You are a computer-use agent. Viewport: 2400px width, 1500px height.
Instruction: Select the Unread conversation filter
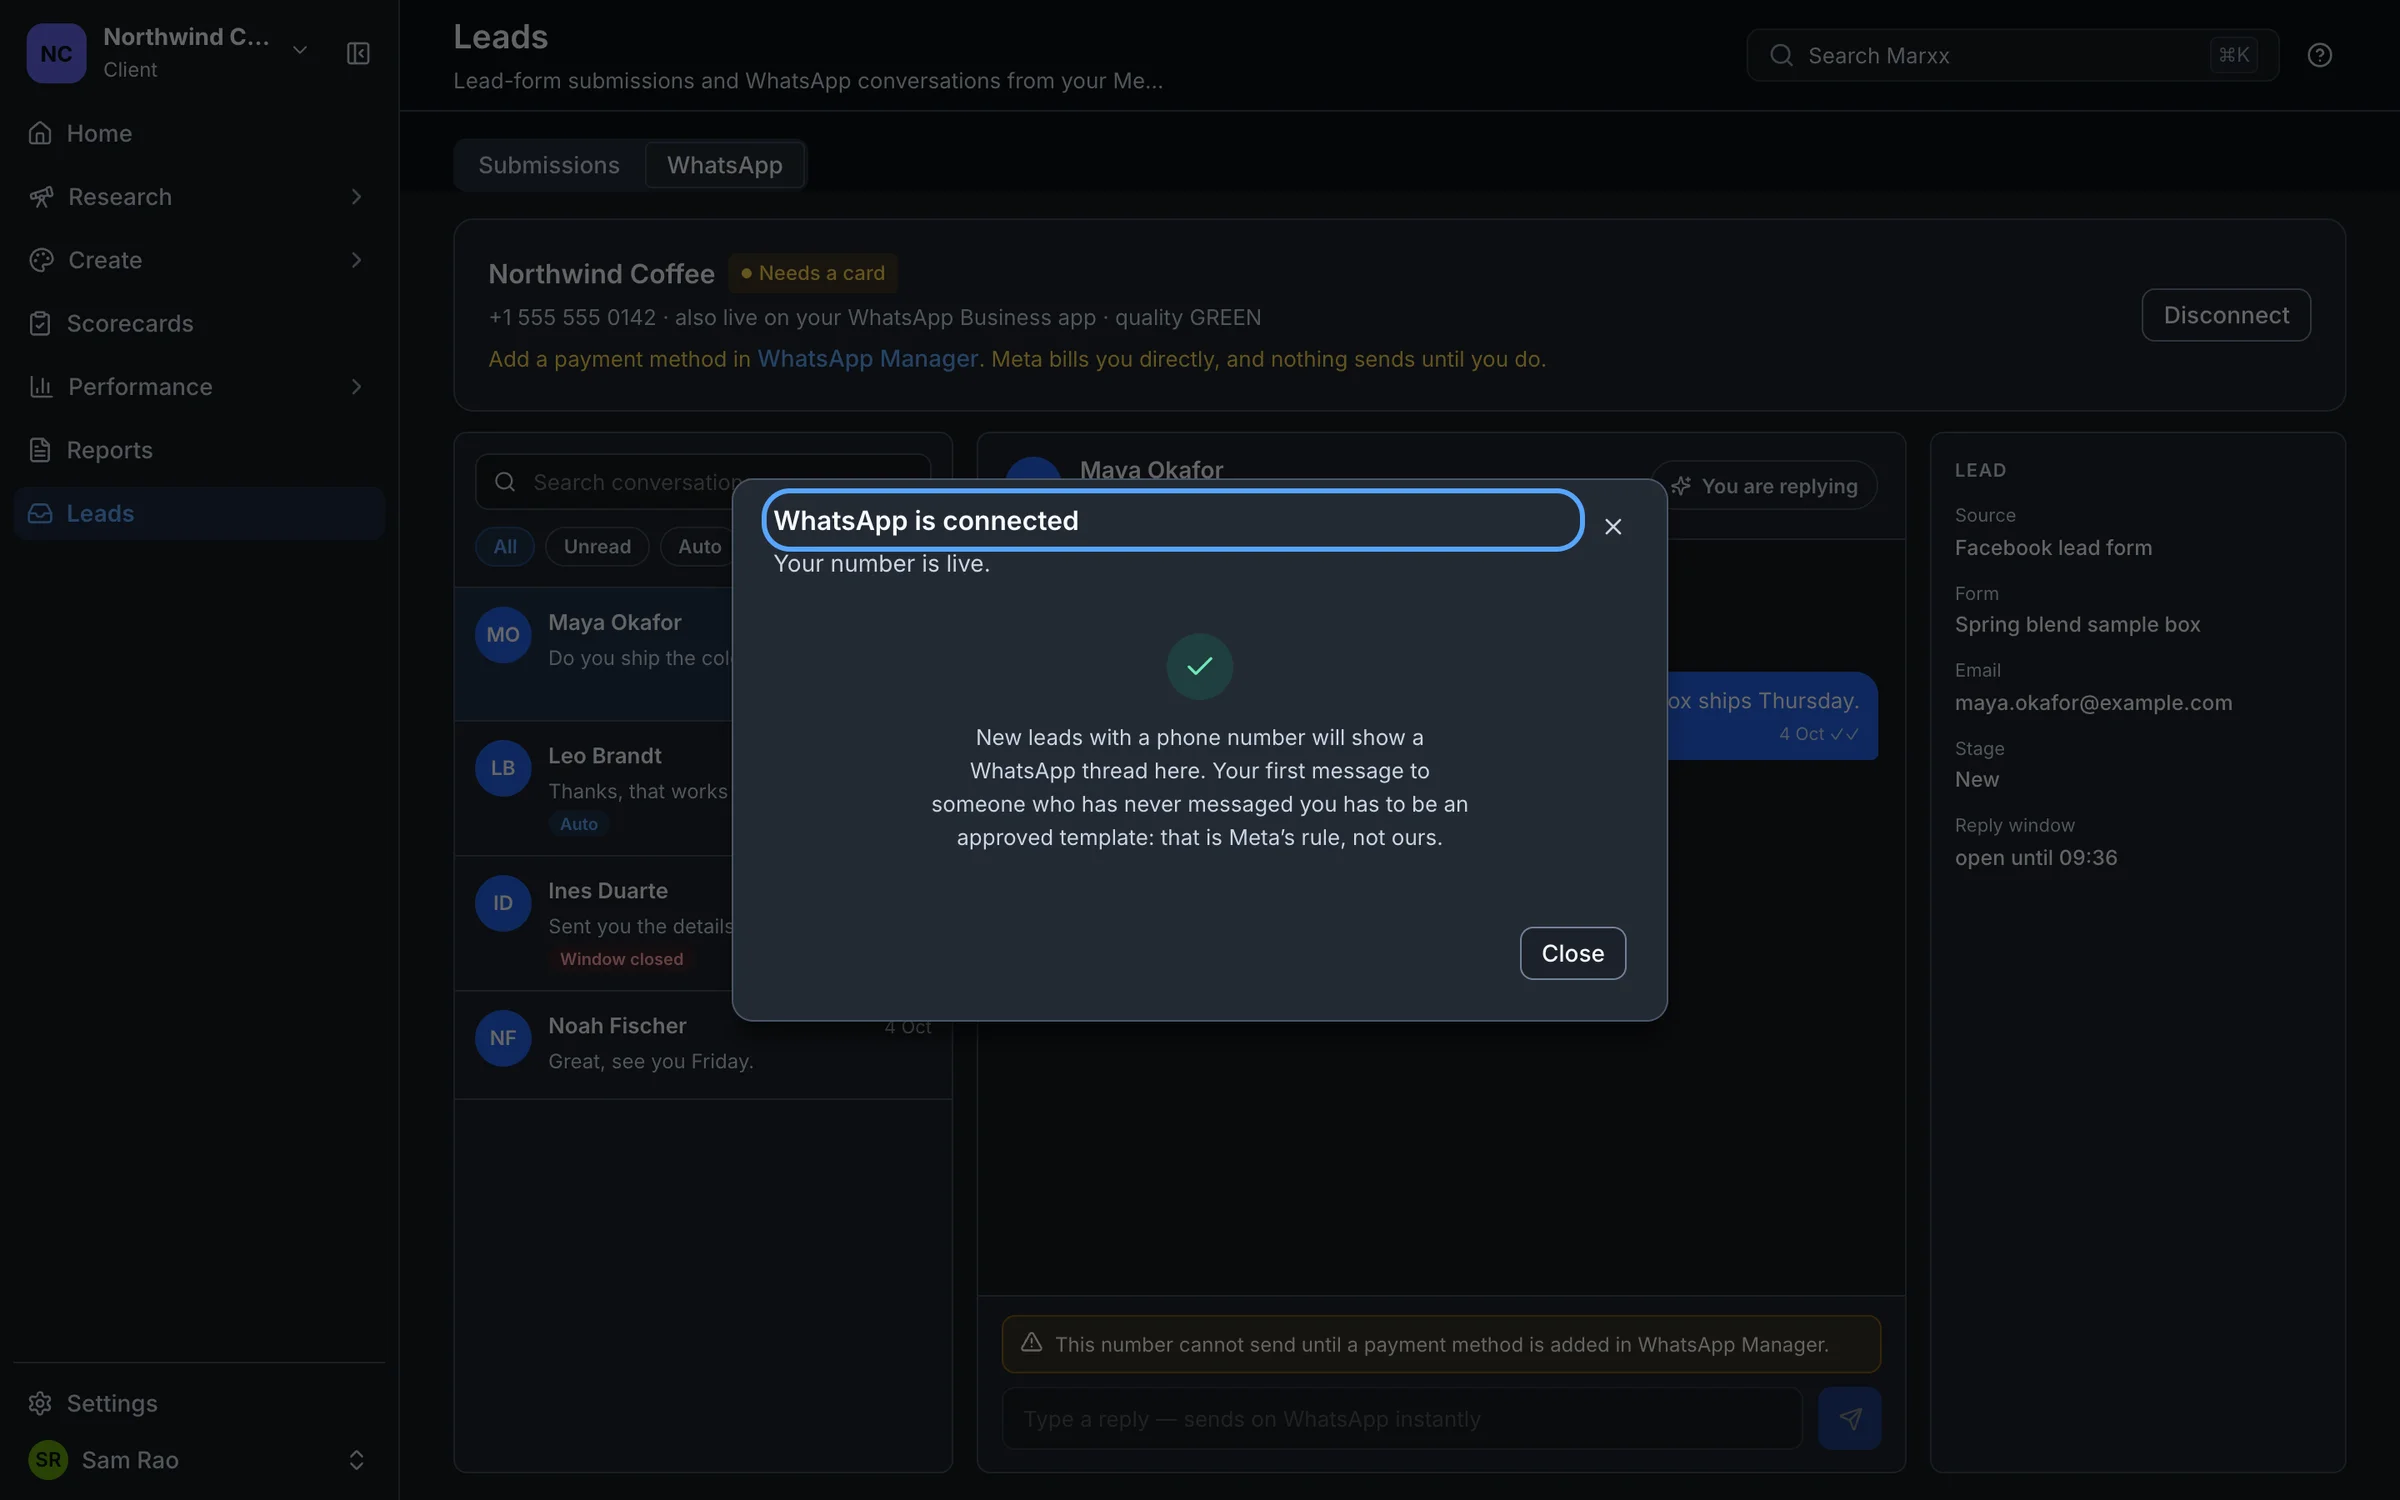click(597, 546)
